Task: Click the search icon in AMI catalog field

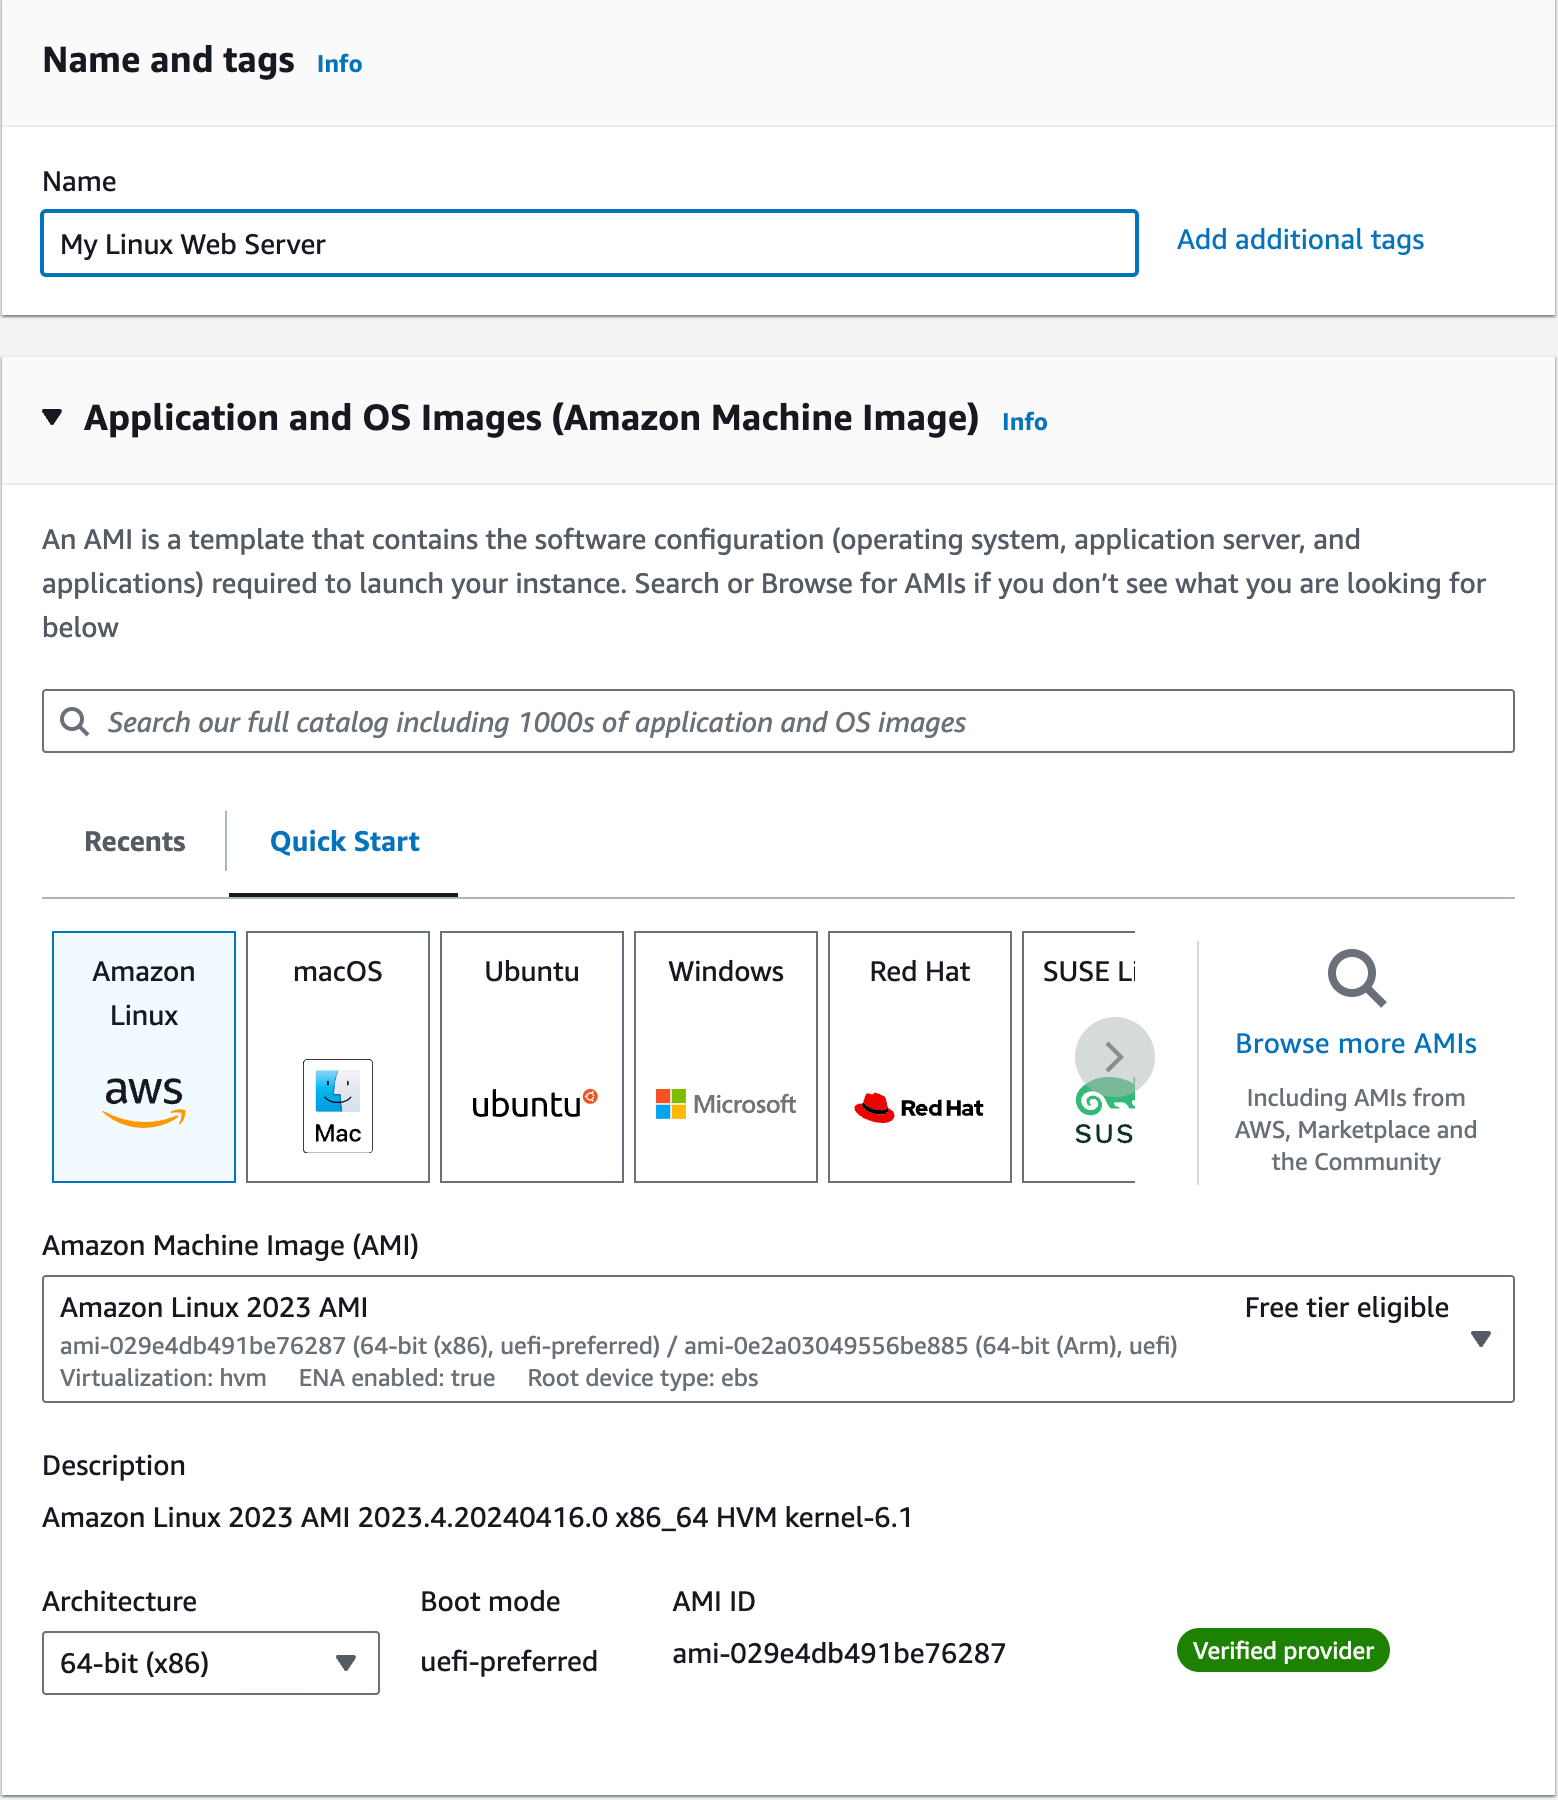Action: 75,721
